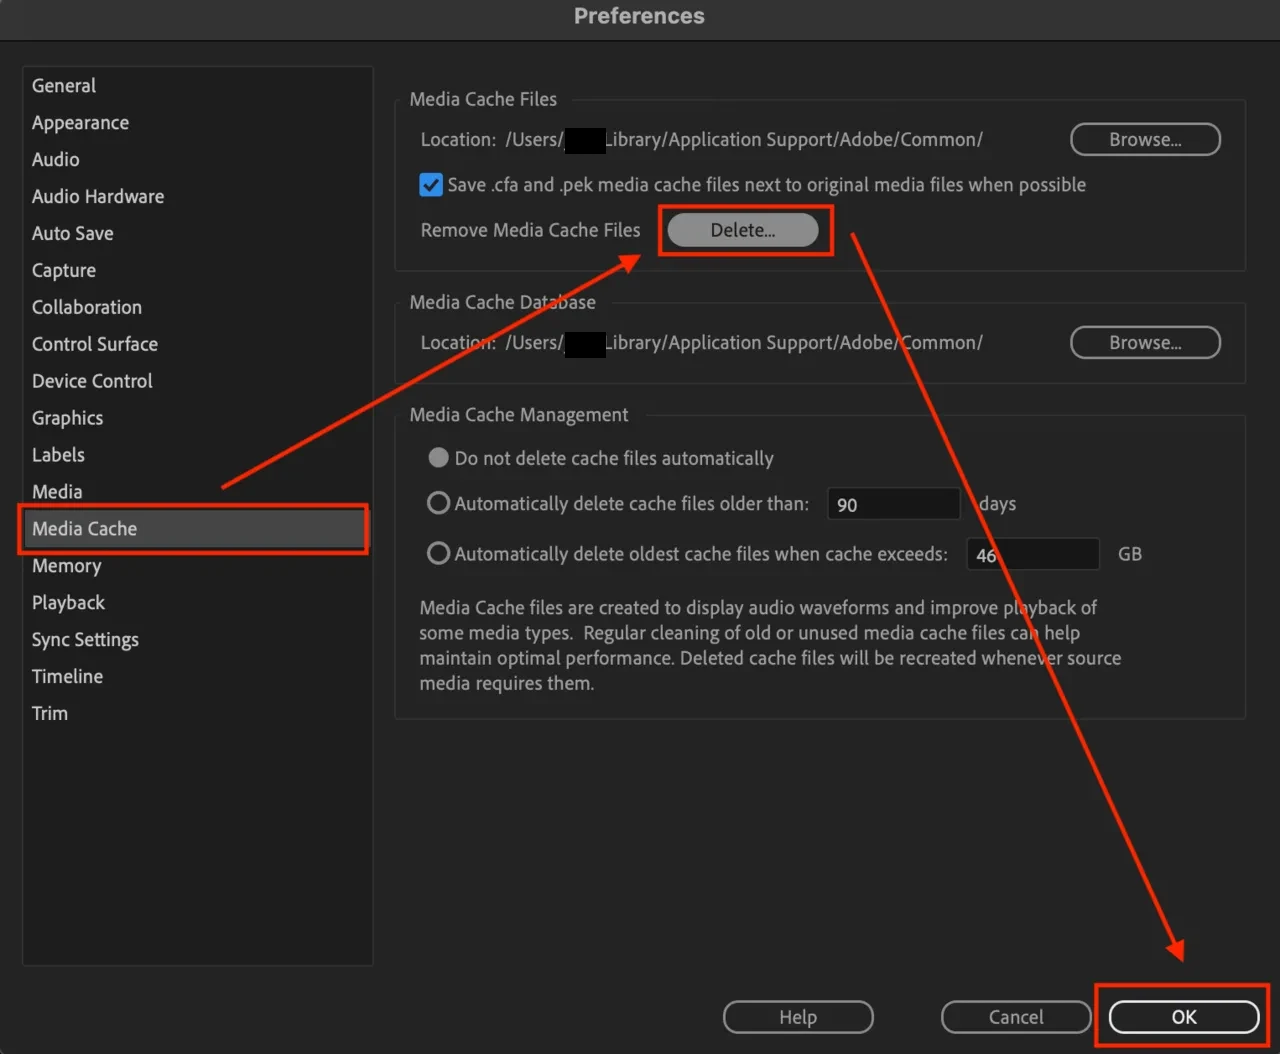Select Do not delete cache files automatically

pyautogui.click(x=438, y=458)
